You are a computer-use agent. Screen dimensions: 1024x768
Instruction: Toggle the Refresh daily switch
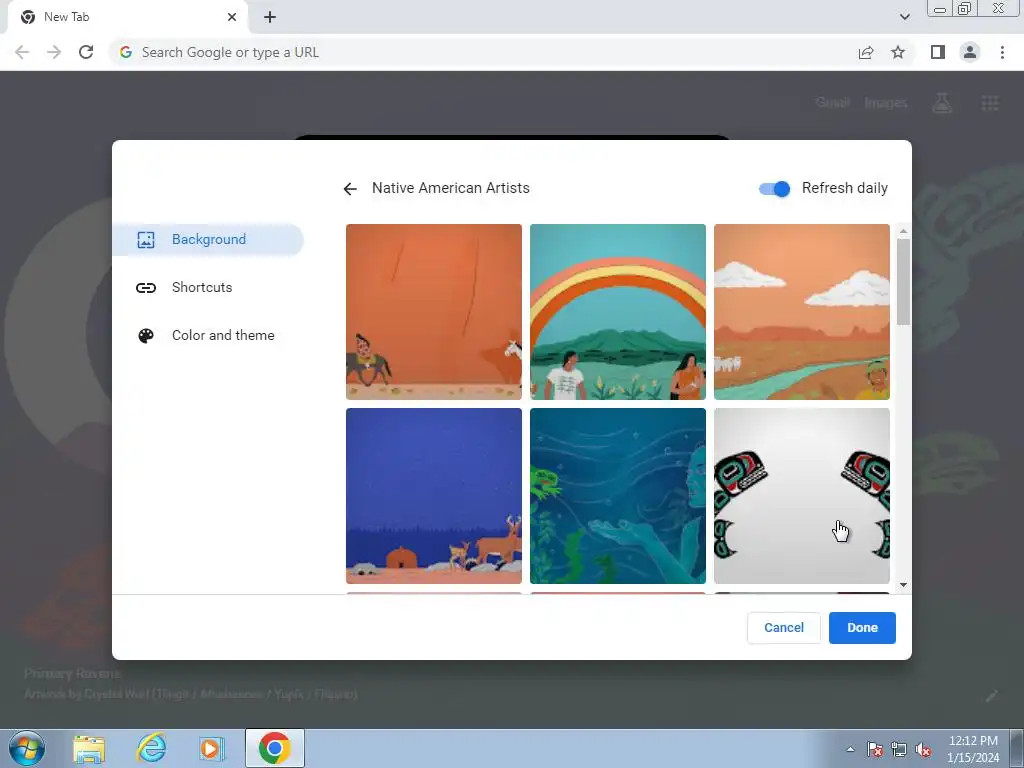click(x=775, y=189)
